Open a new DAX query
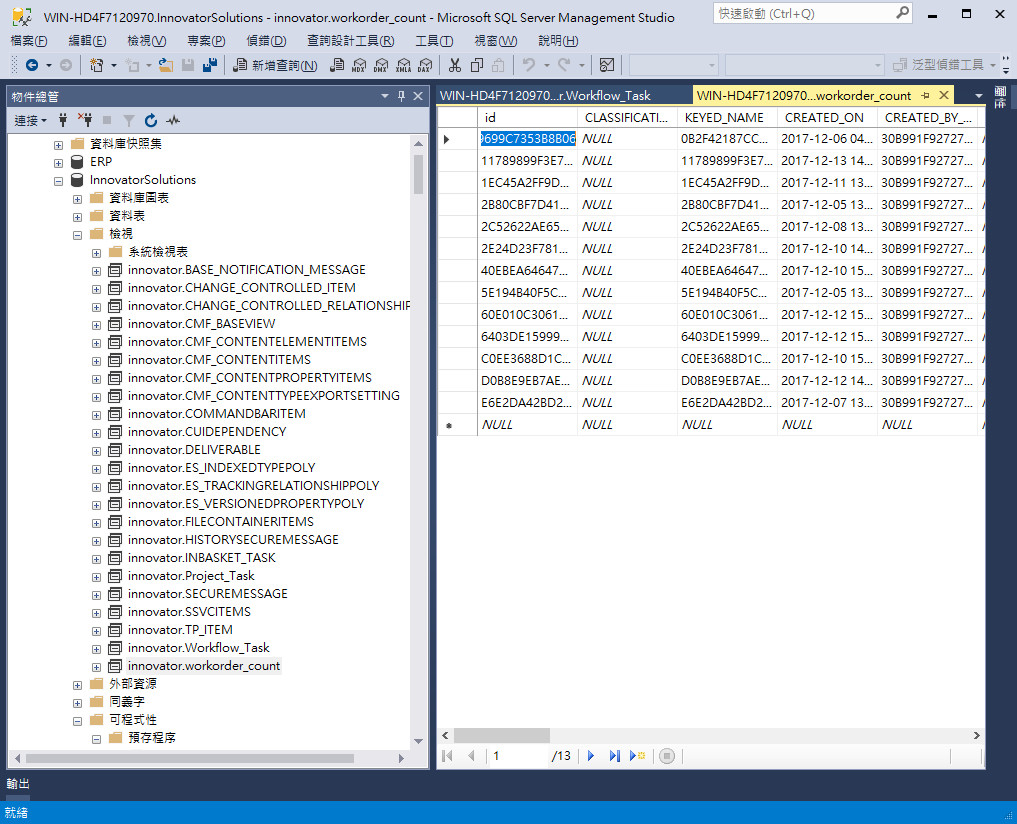The width and height of the screenshot is (1017, 824). coord(425,65)
